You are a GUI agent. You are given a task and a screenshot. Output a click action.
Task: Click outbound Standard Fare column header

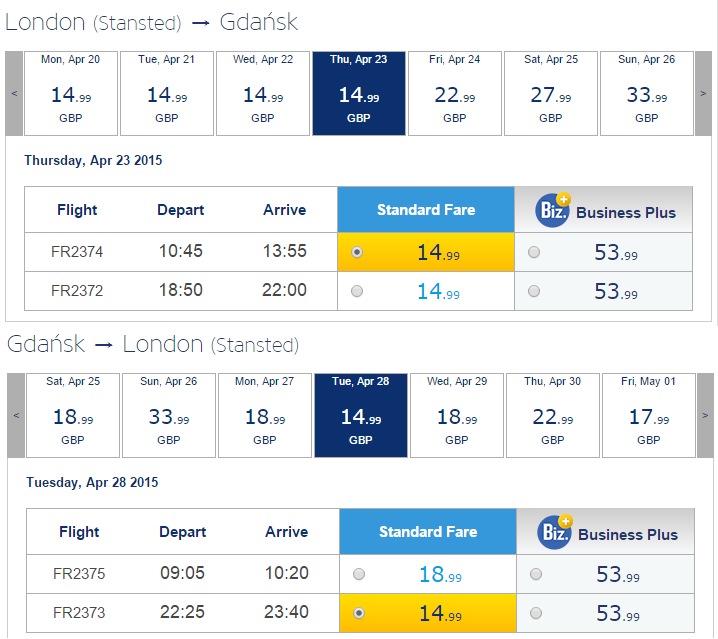pyautogui.click(x=426, y=210)
